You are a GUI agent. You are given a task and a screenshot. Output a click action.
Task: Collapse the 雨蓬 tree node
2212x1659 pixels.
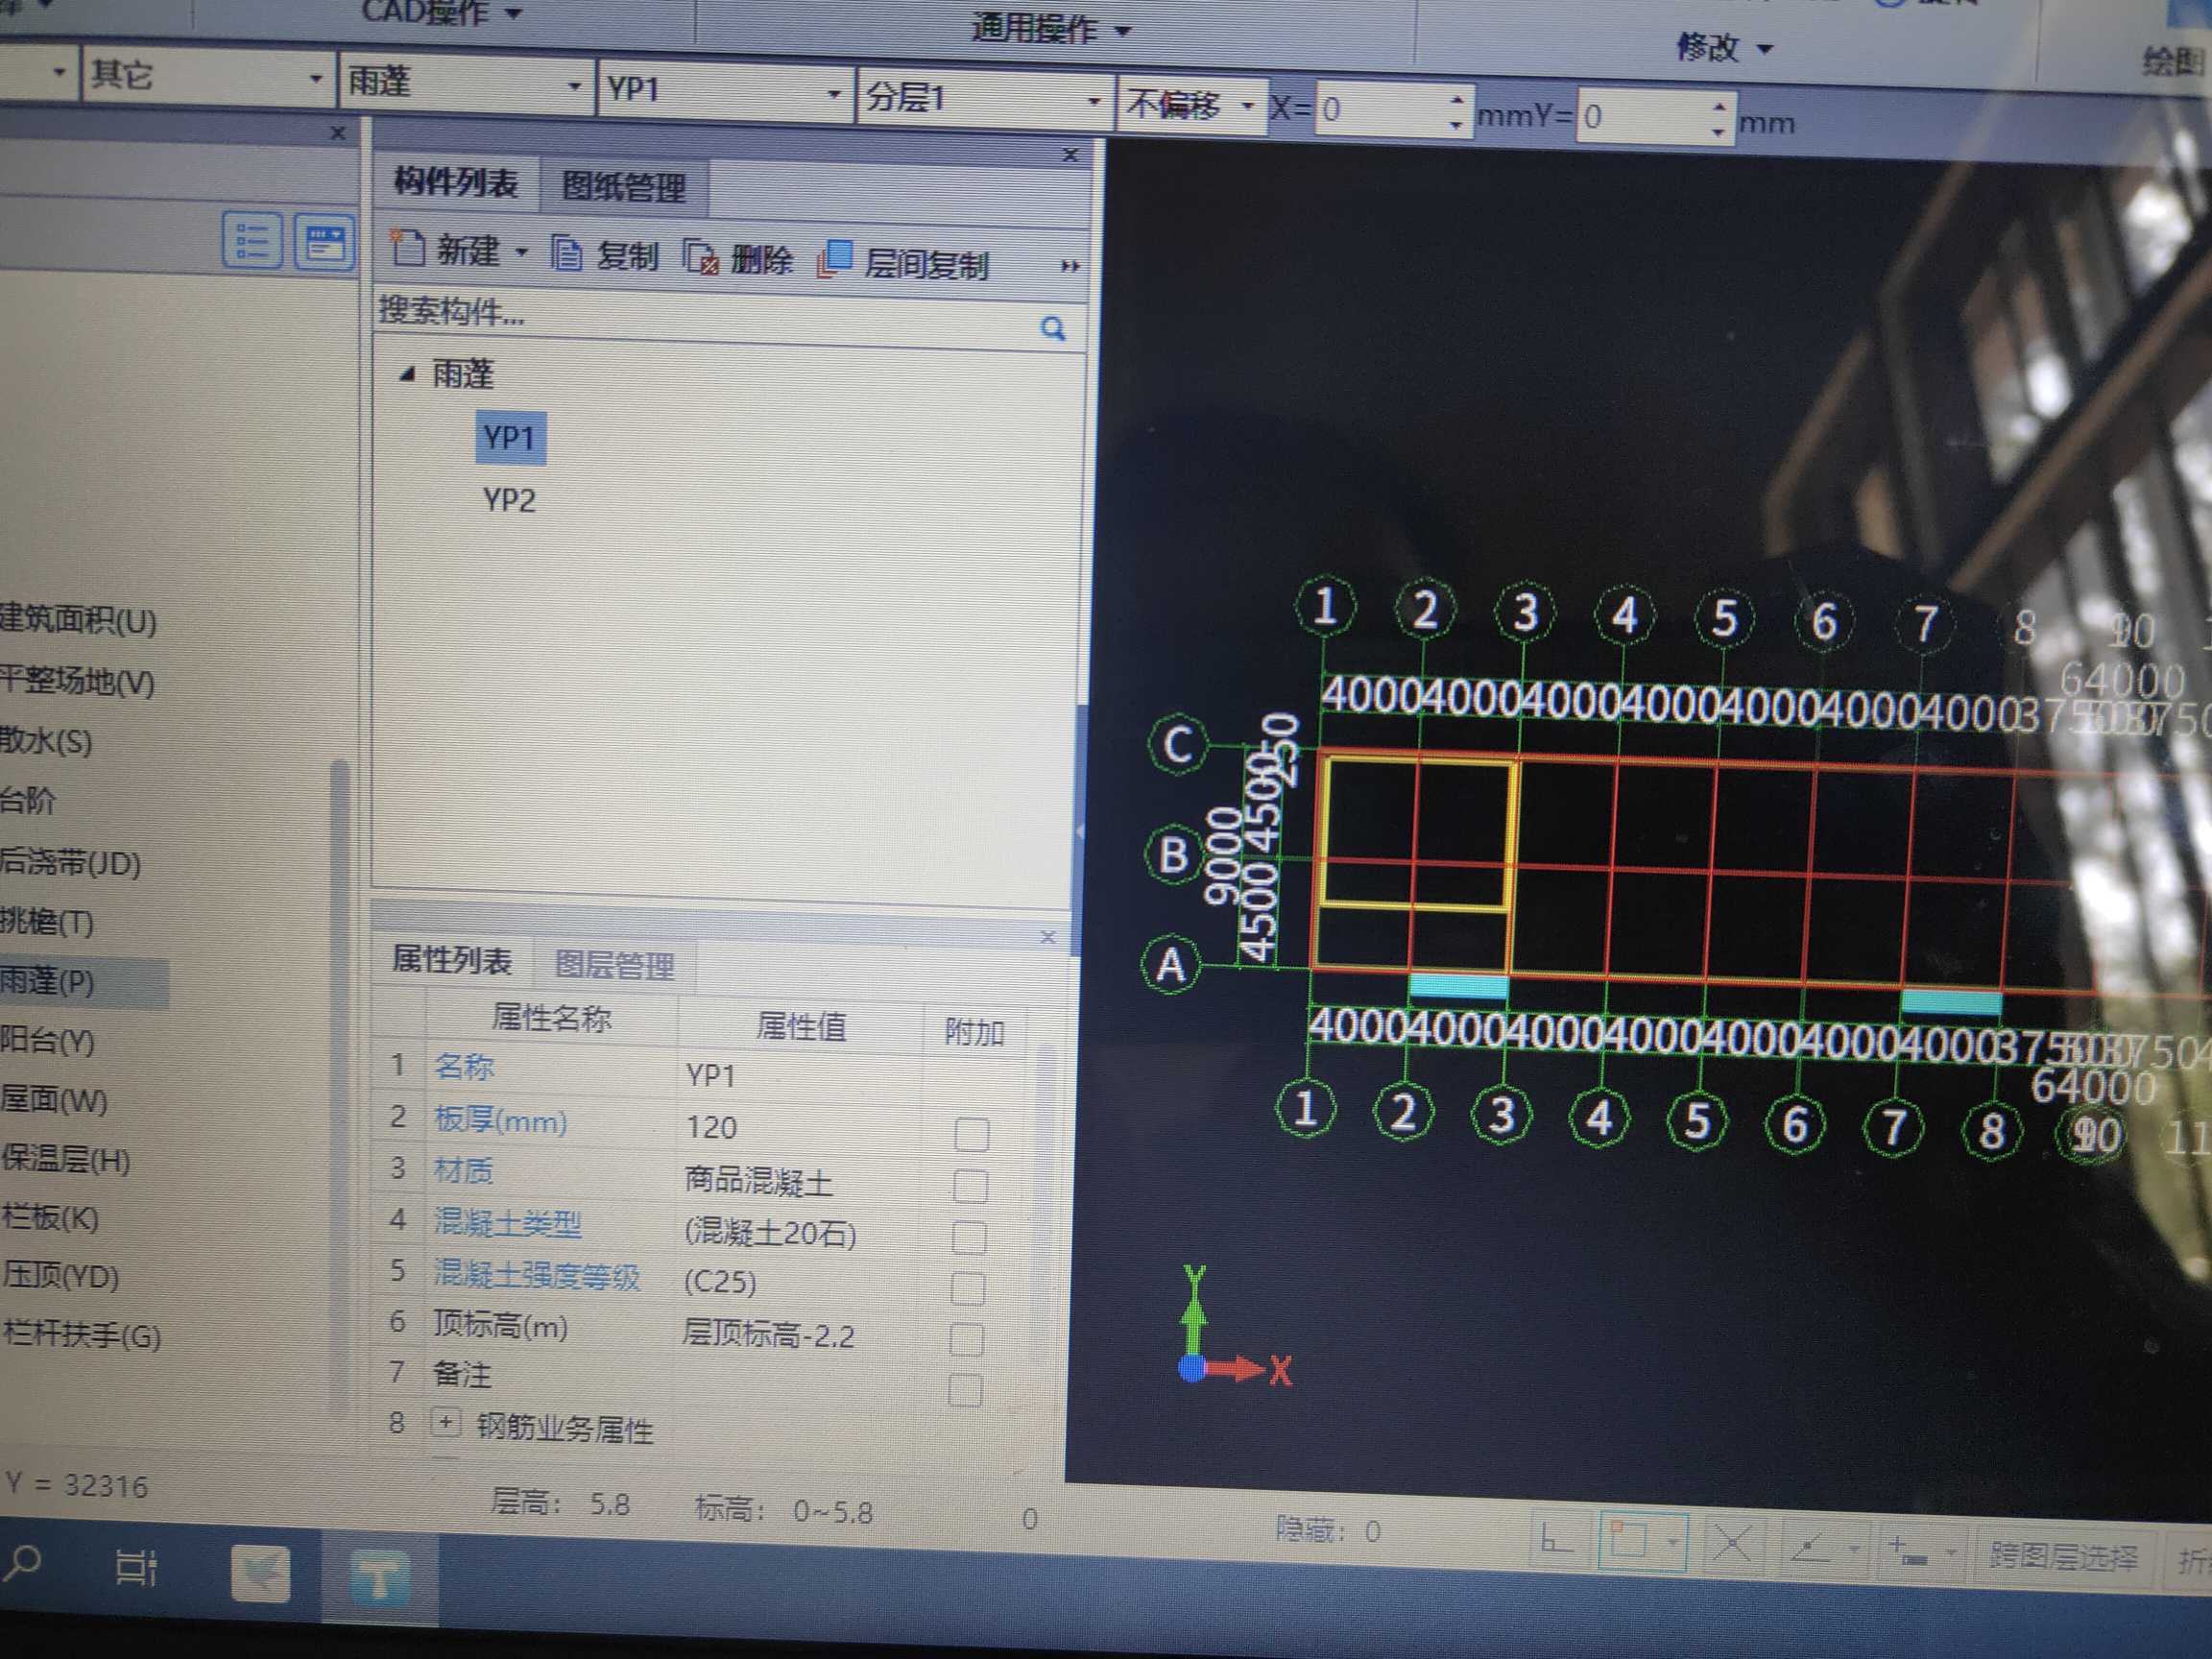[406, 375]
